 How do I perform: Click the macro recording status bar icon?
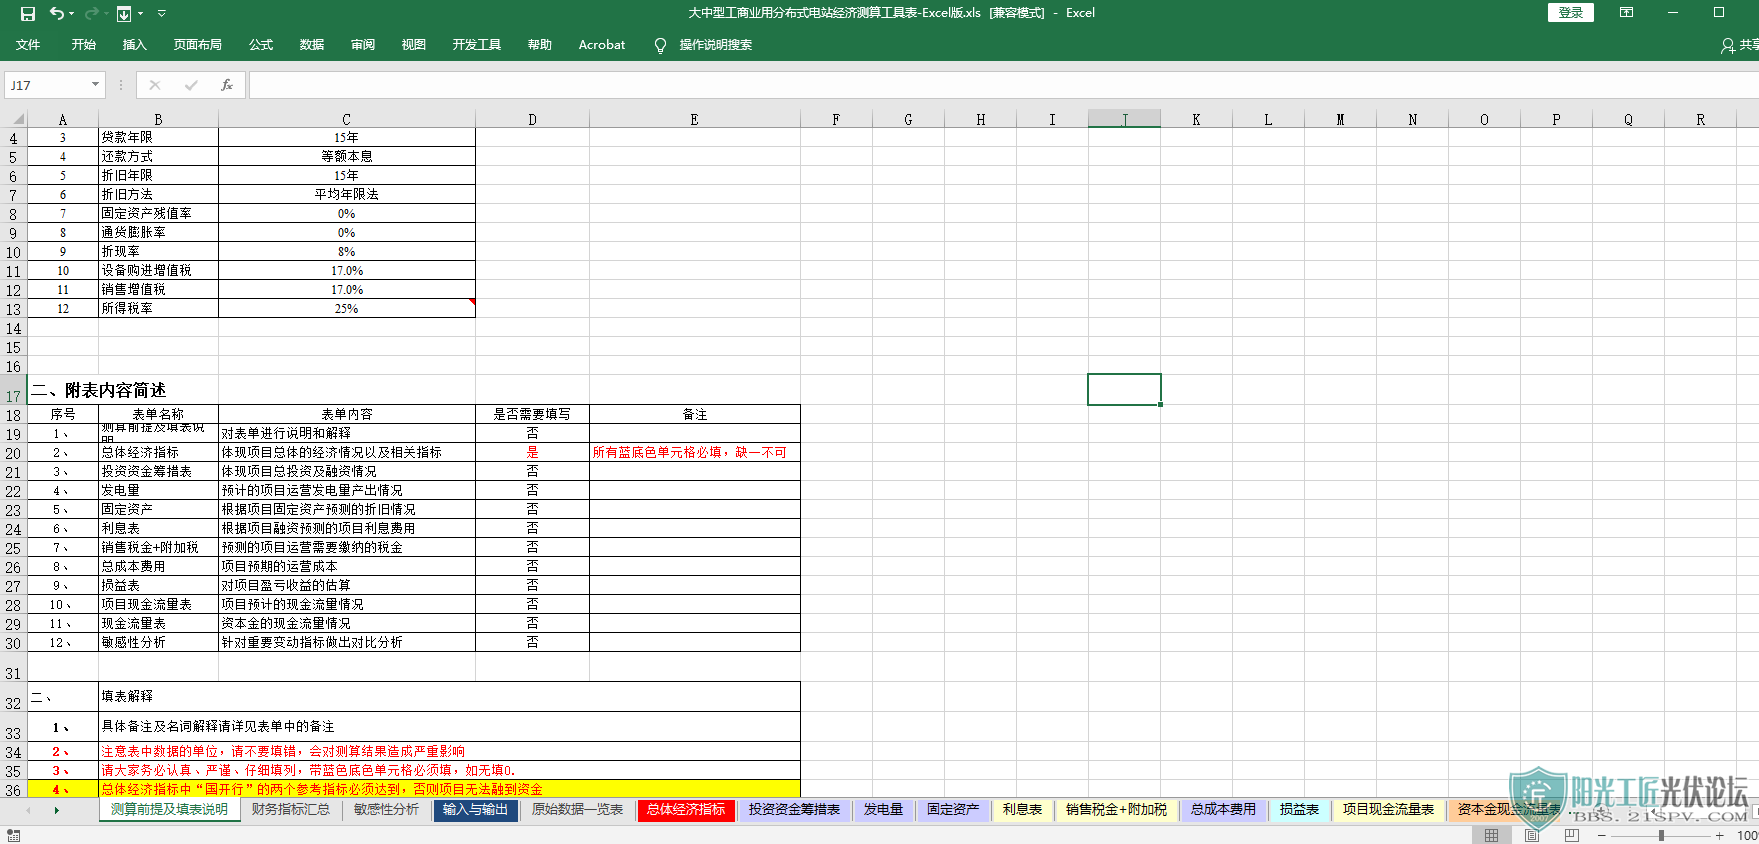pos(13,835)
